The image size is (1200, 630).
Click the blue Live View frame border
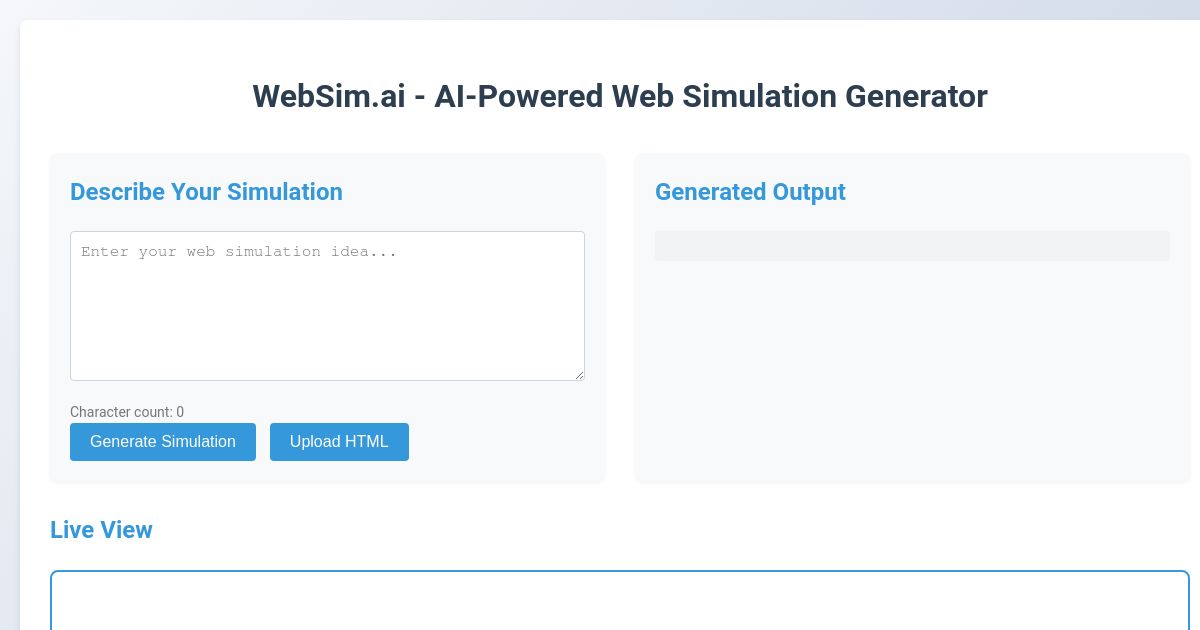pos(619,571)
